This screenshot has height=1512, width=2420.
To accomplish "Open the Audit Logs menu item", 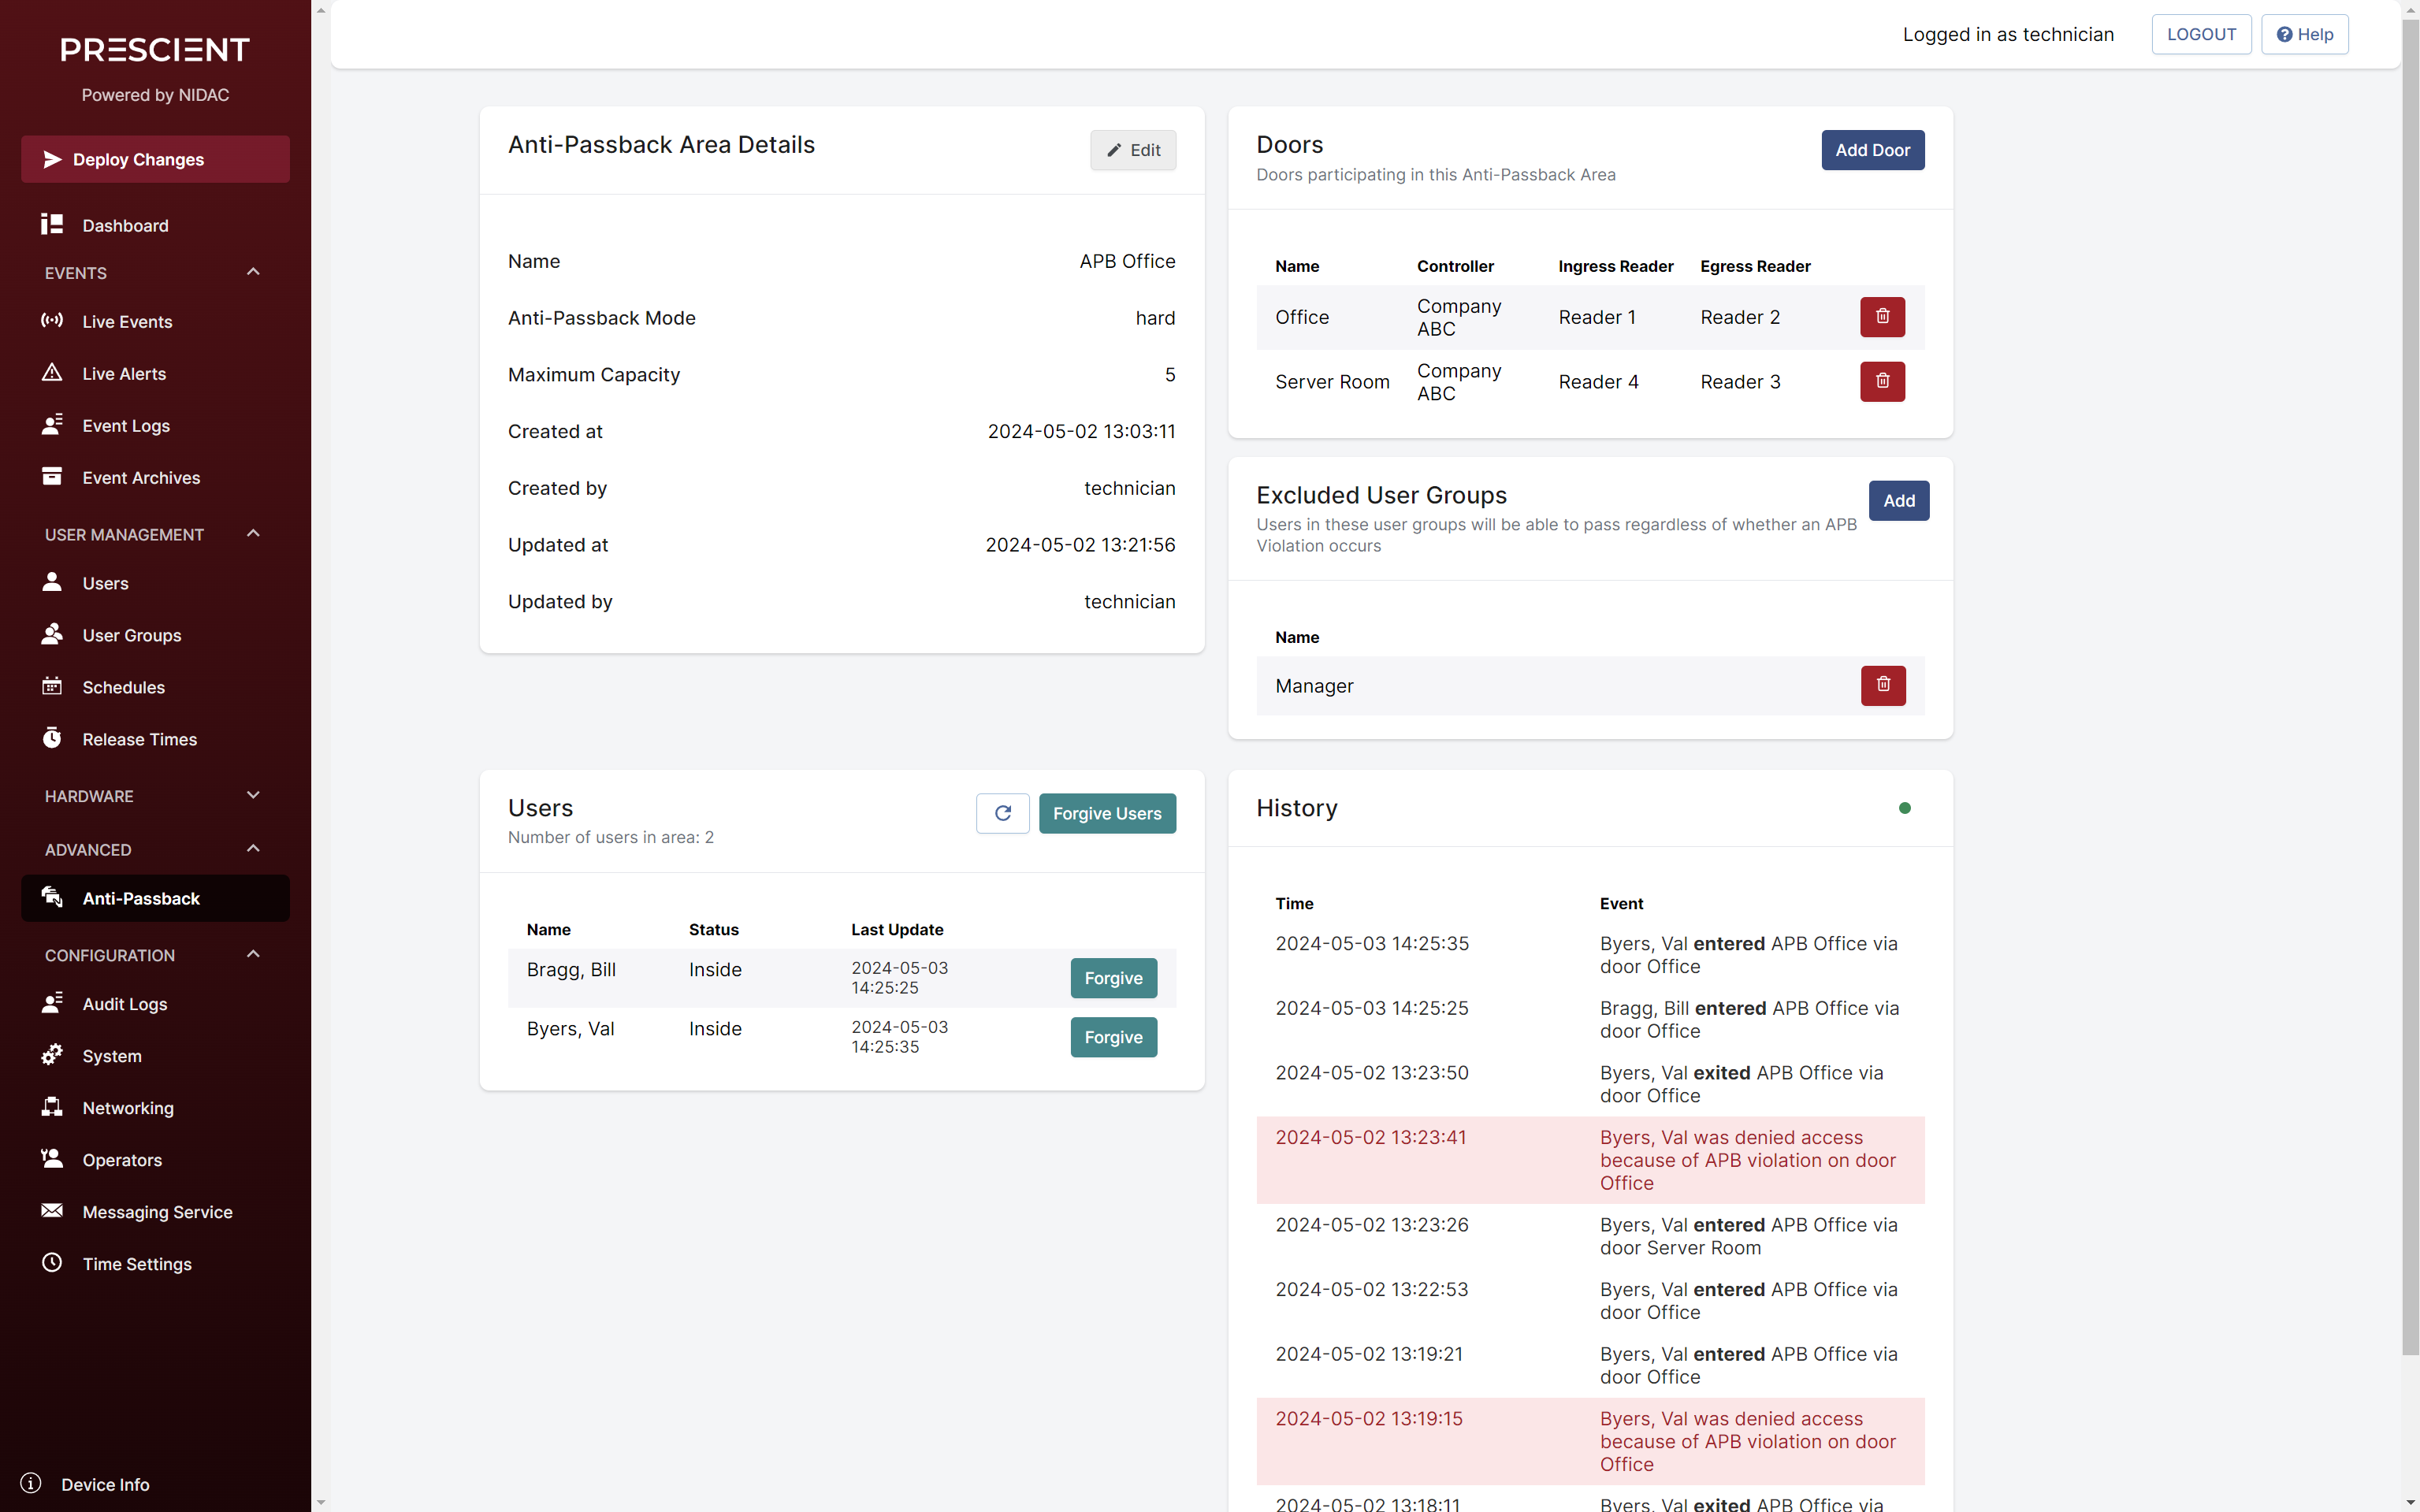I will point(124,1004).
